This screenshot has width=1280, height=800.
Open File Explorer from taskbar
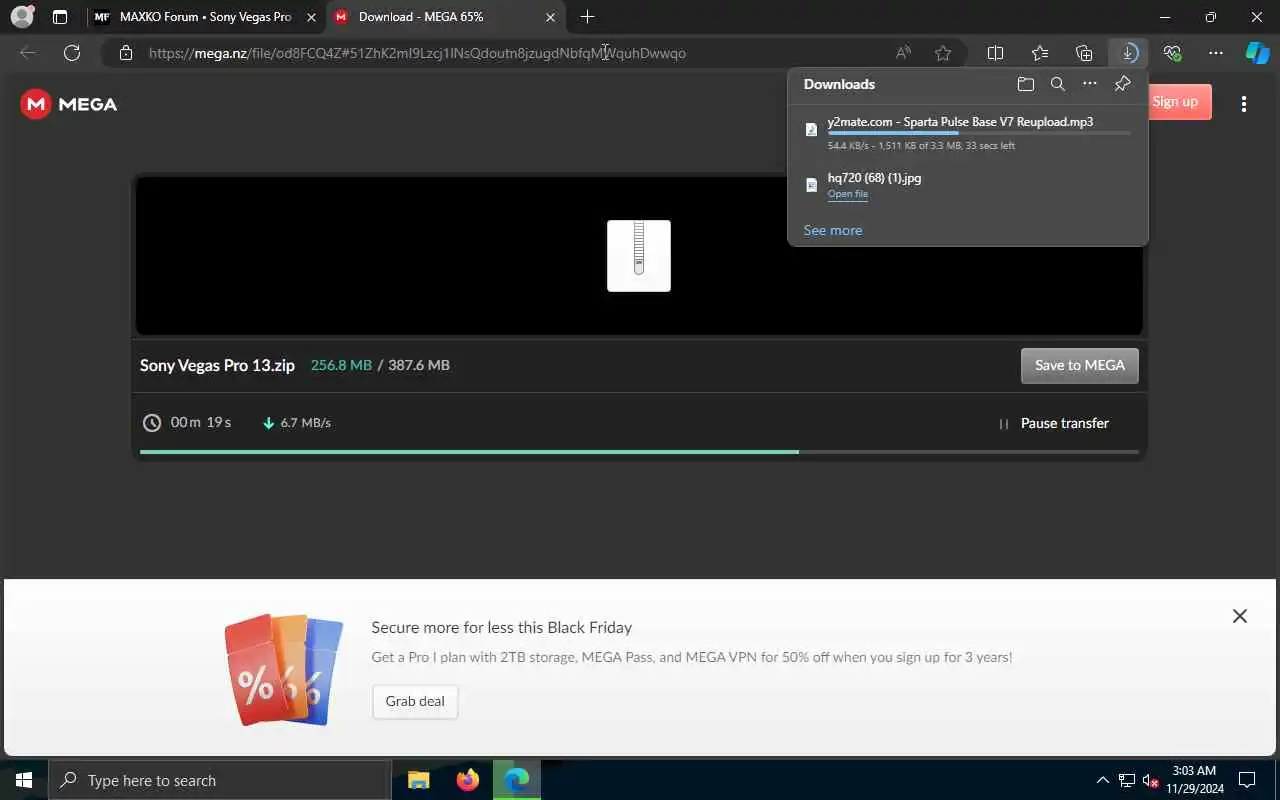[x=419, y=780]
